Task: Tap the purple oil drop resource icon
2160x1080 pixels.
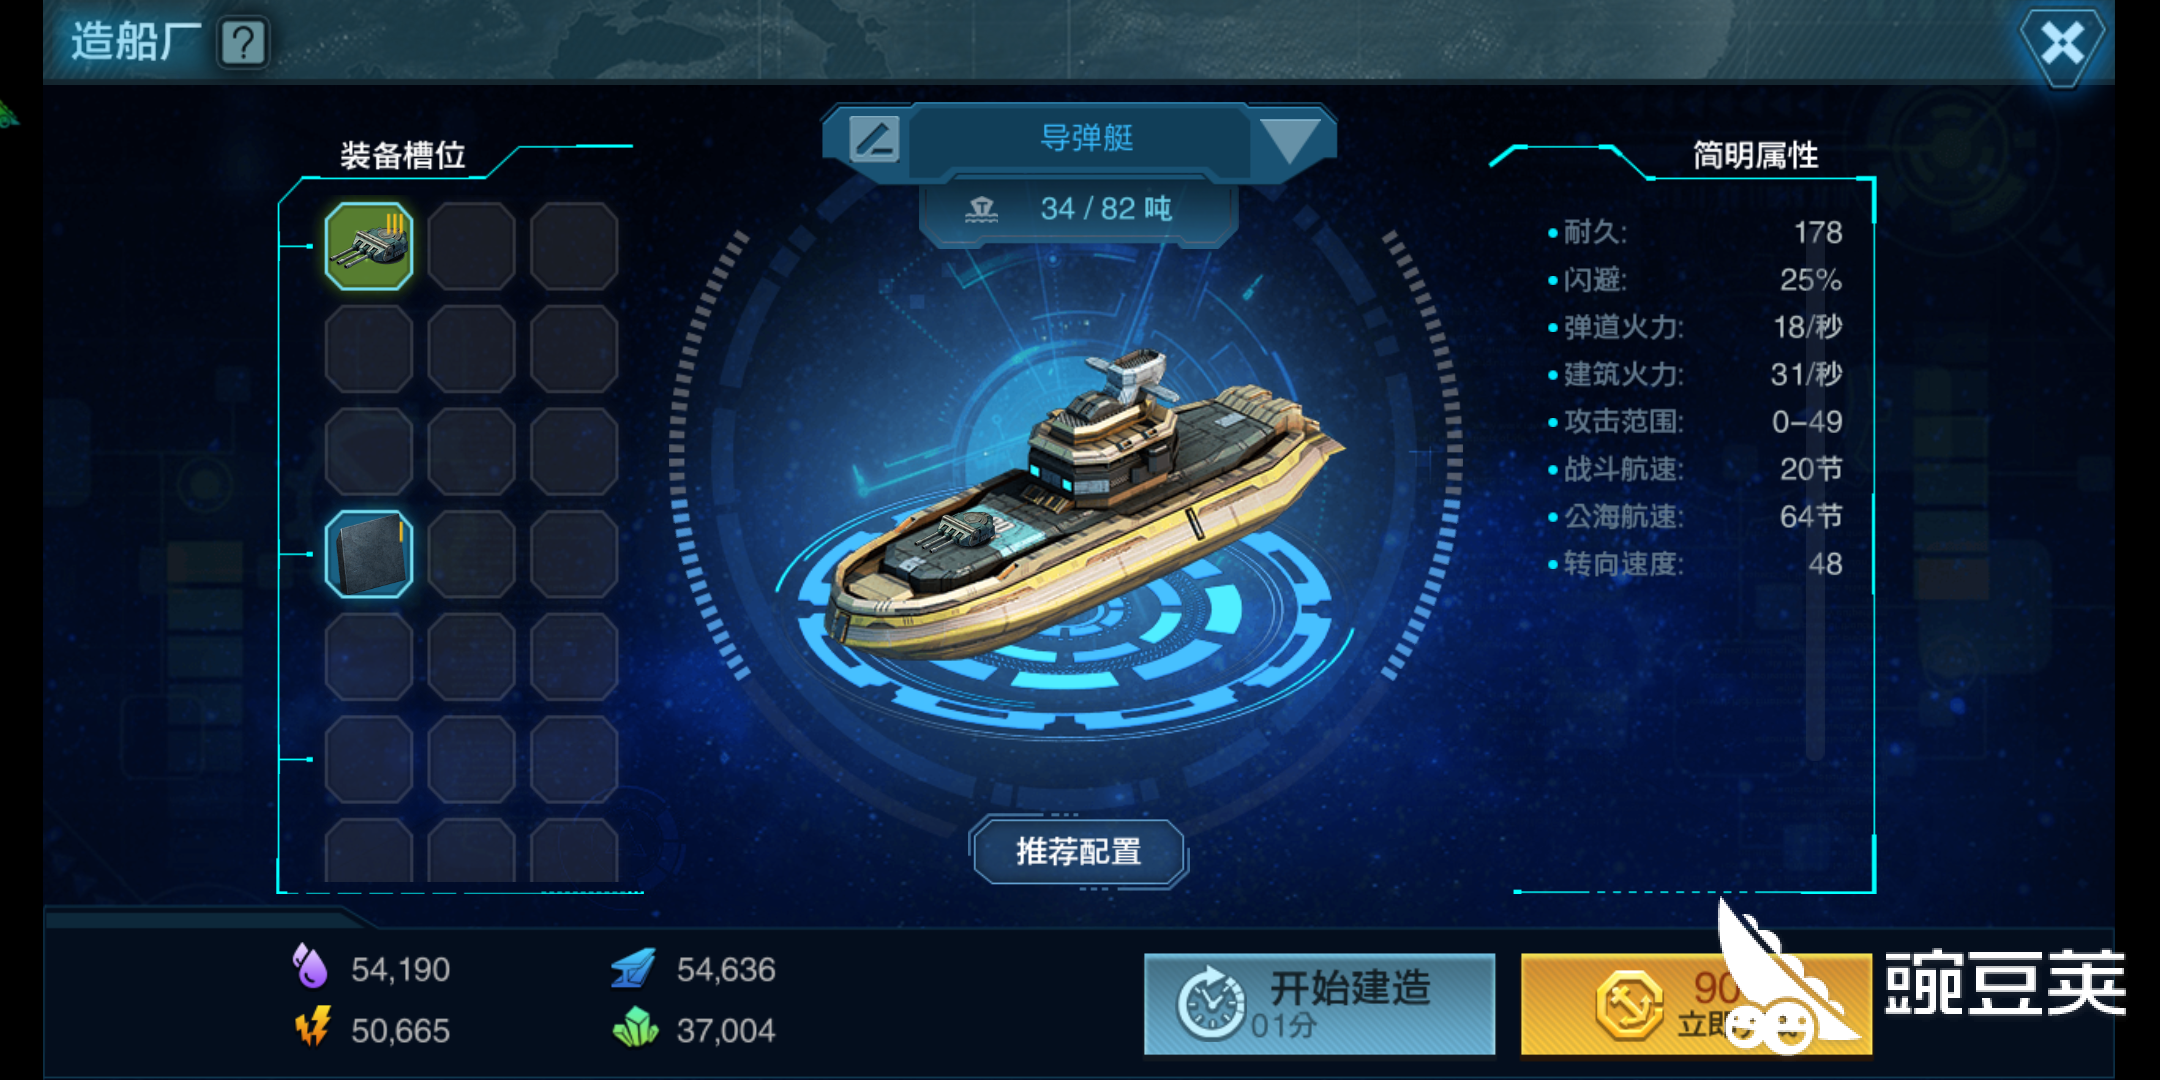Action: pyautogui.click(x=310, y=967)
